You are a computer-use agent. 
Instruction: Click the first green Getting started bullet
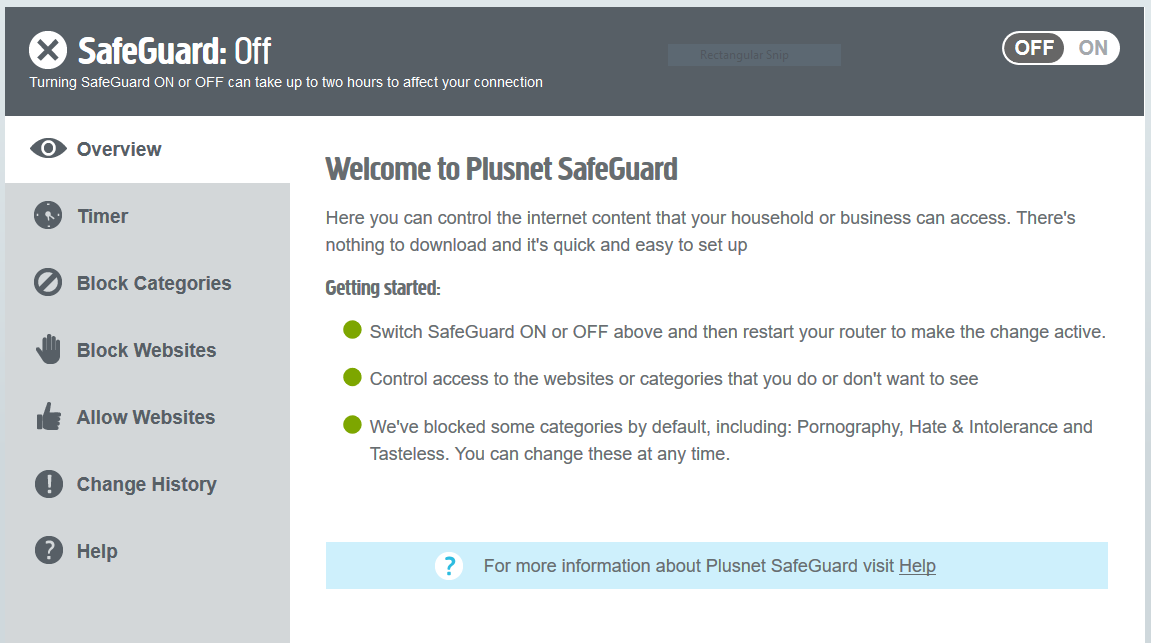[352, 330]
